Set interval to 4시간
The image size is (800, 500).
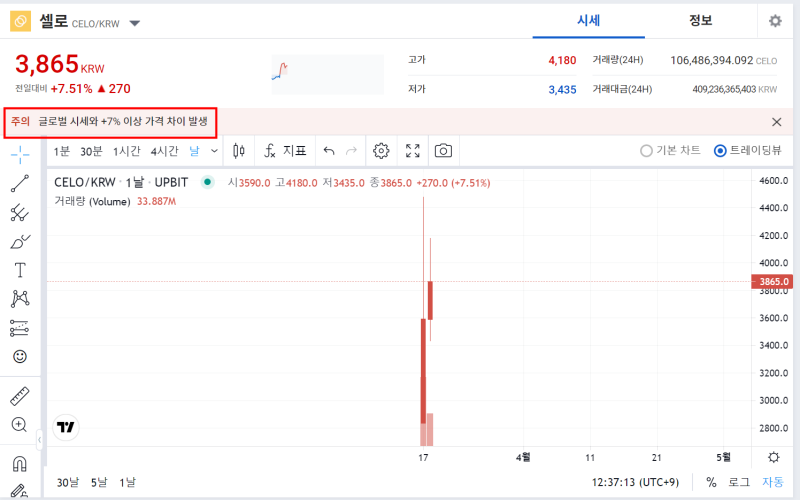pyautogui.click(x=164, y=151)
